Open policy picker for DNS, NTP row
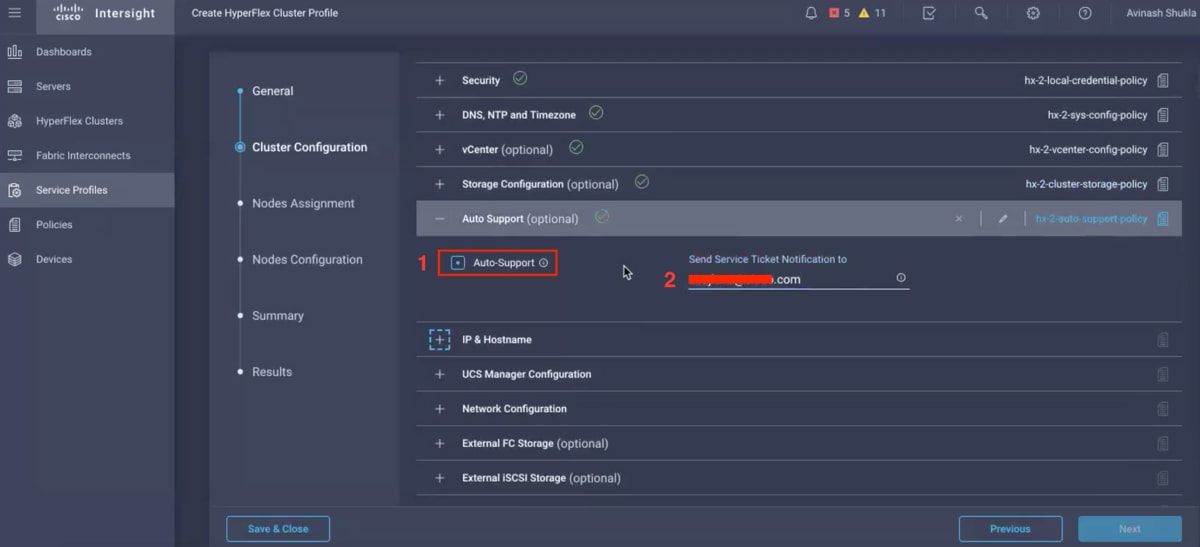 point(1163,115)
